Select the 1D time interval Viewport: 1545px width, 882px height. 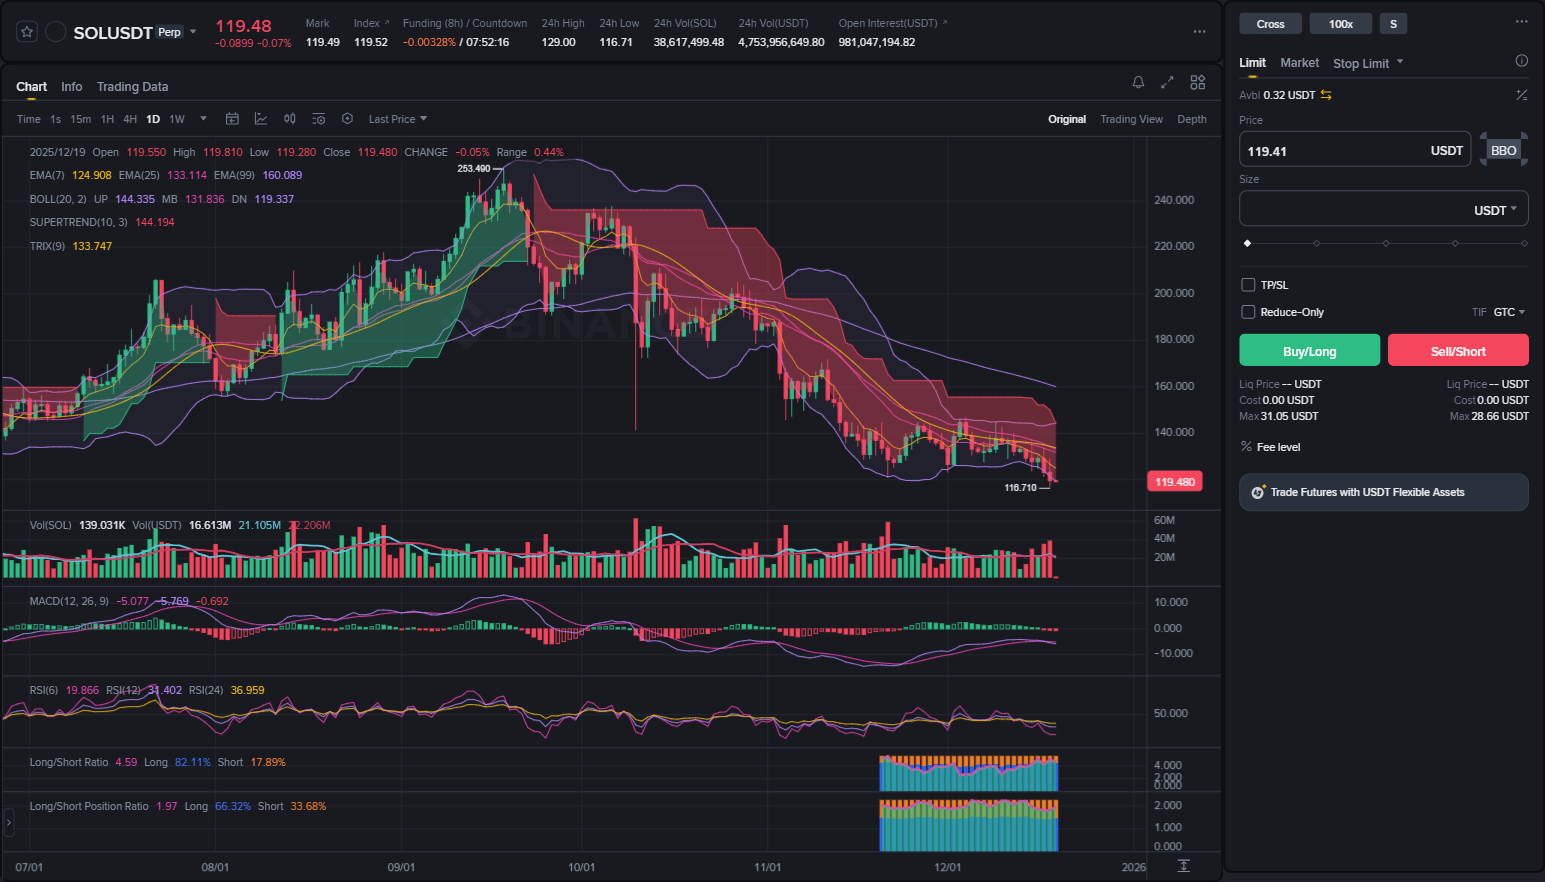(x=153, y=119)
